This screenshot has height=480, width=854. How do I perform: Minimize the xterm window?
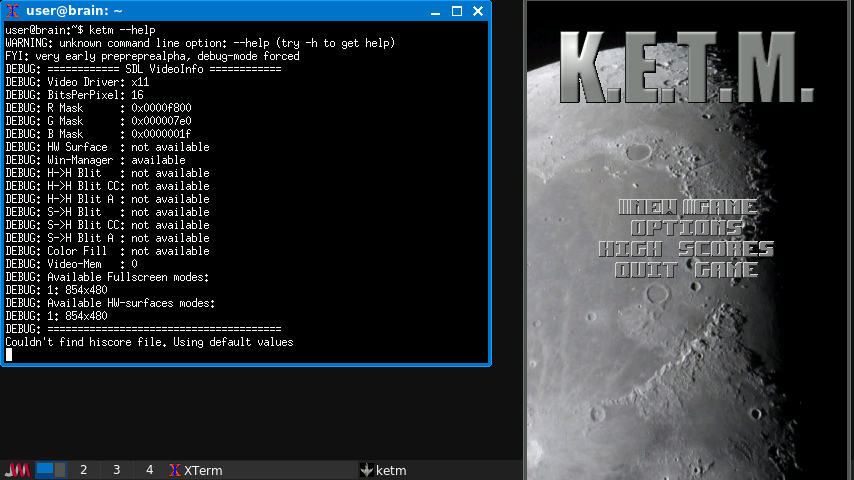coord(435,11)
